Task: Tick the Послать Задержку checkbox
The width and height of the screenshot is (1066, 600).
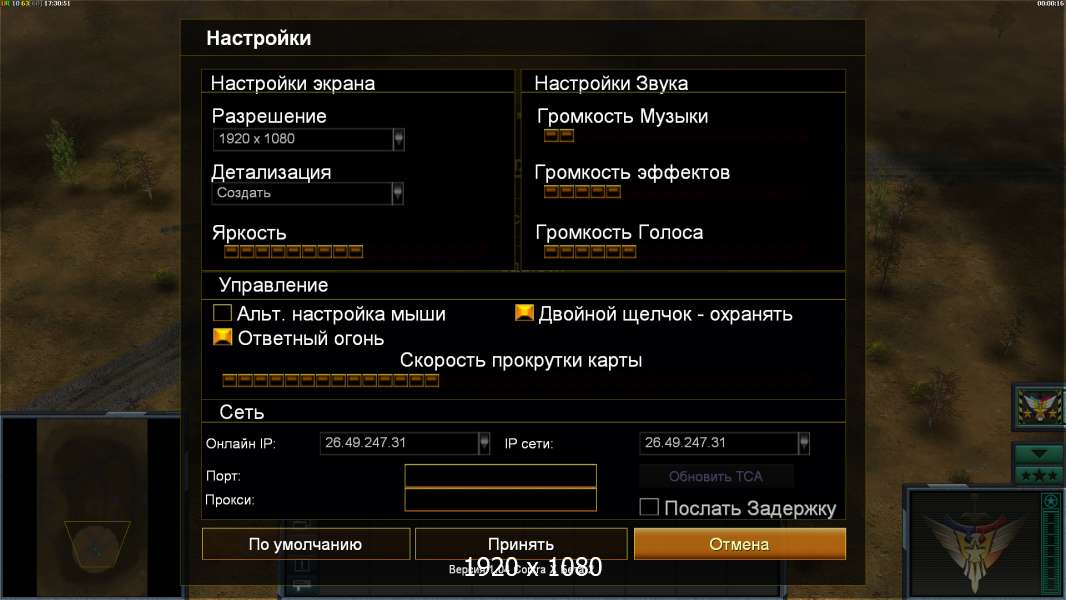Action: tap(649, 507)
